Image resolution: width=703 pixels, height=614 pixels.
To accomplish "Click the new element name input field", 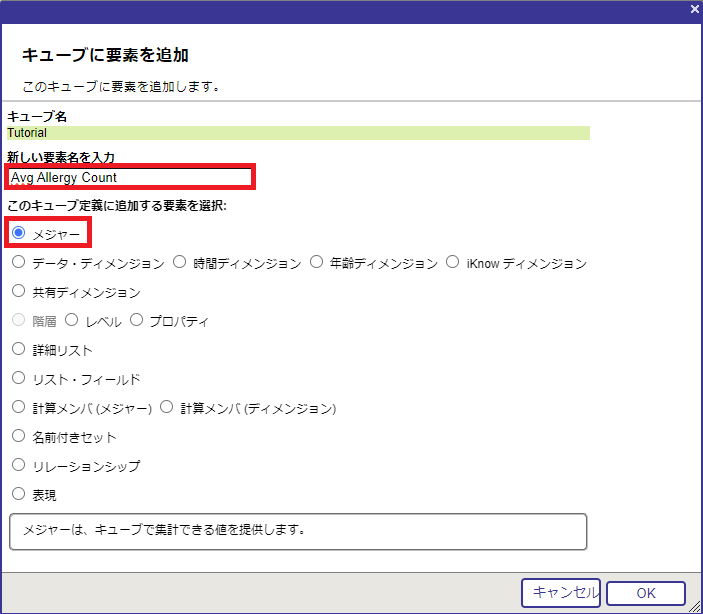I will tap(130, 177).
